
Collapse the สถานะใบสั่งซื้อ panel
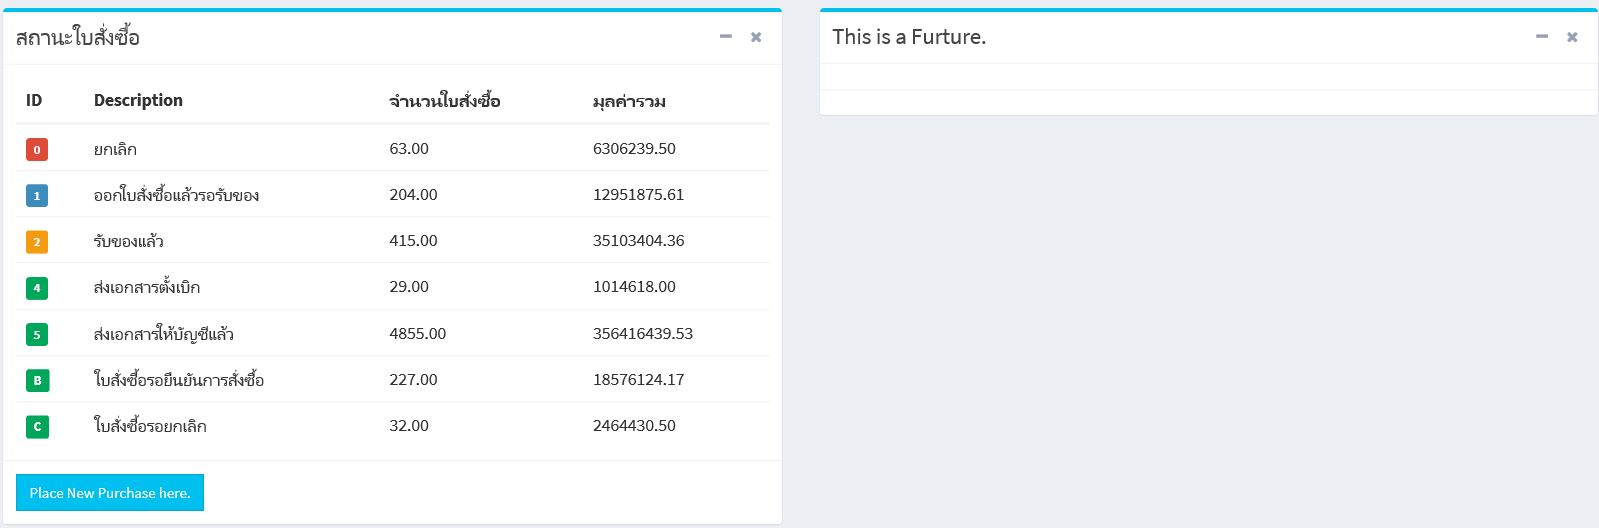[x=726, y=37]
